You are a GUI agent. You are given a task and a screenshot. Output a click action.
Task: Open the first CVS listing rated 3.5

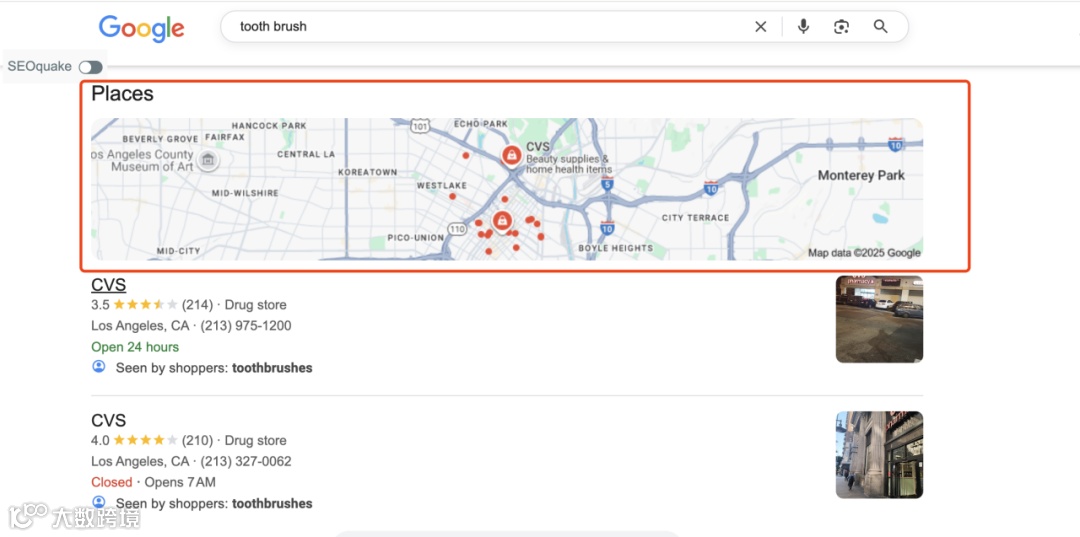(x=108, y=285)
